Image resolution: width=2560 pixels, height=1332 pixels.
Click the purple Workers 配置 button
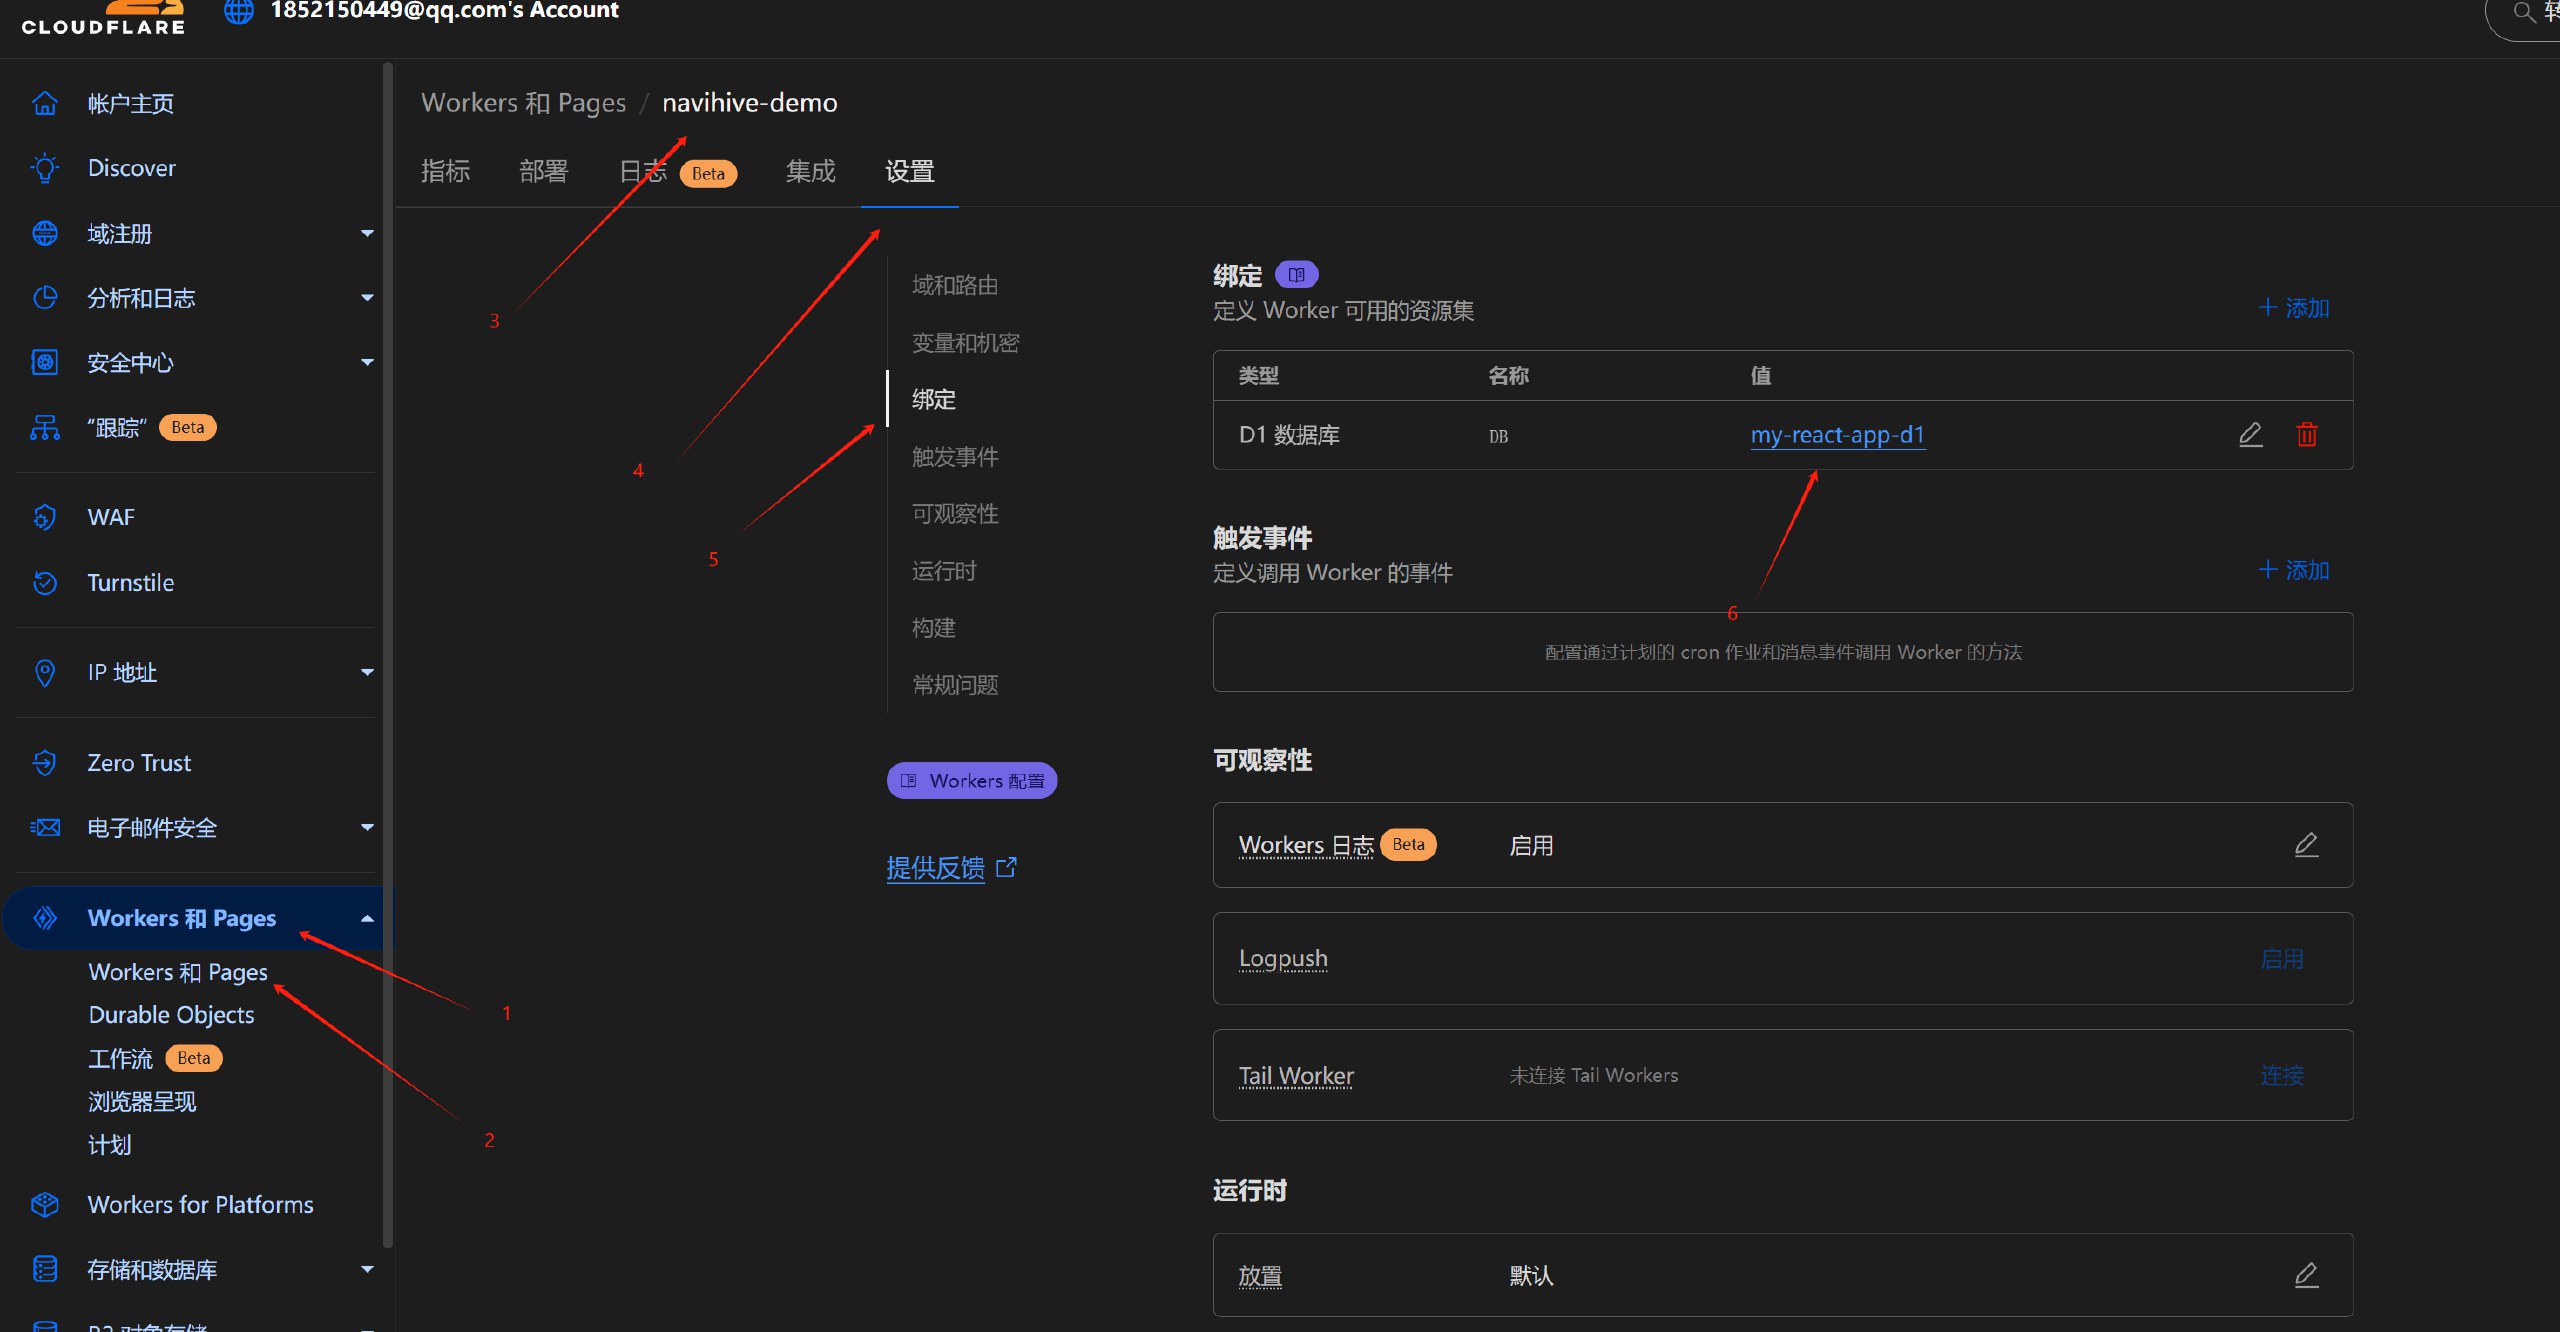click(x=971, y=780)
